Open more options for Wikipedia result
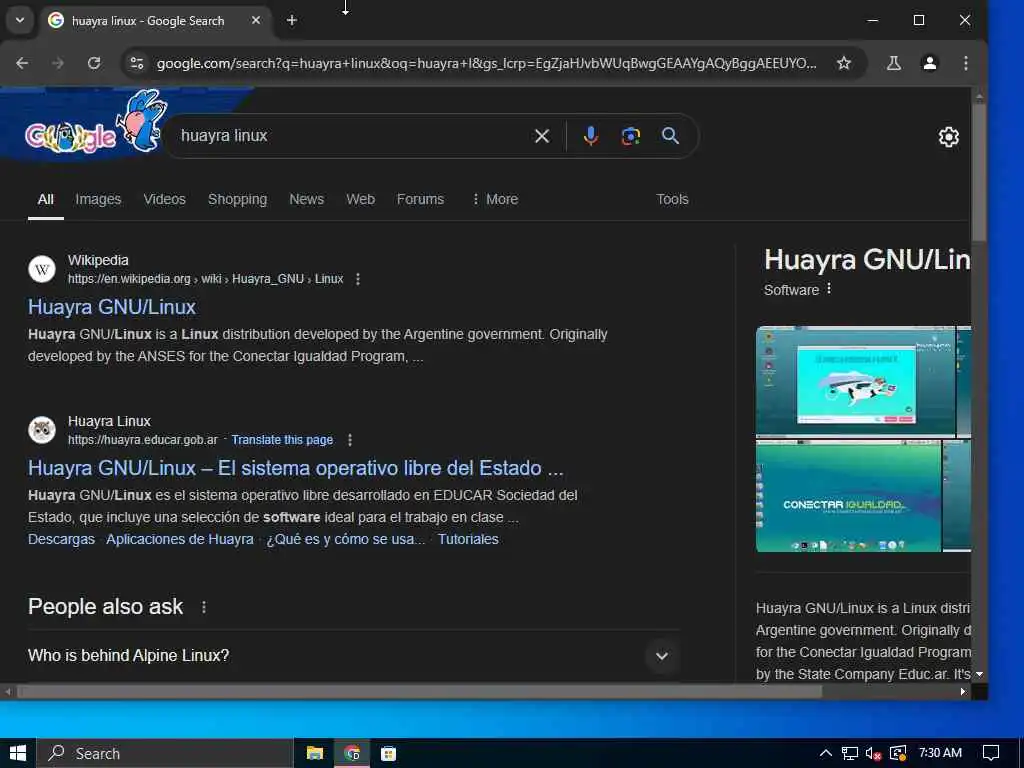The image size is (1024, 768). click(358, 279)
